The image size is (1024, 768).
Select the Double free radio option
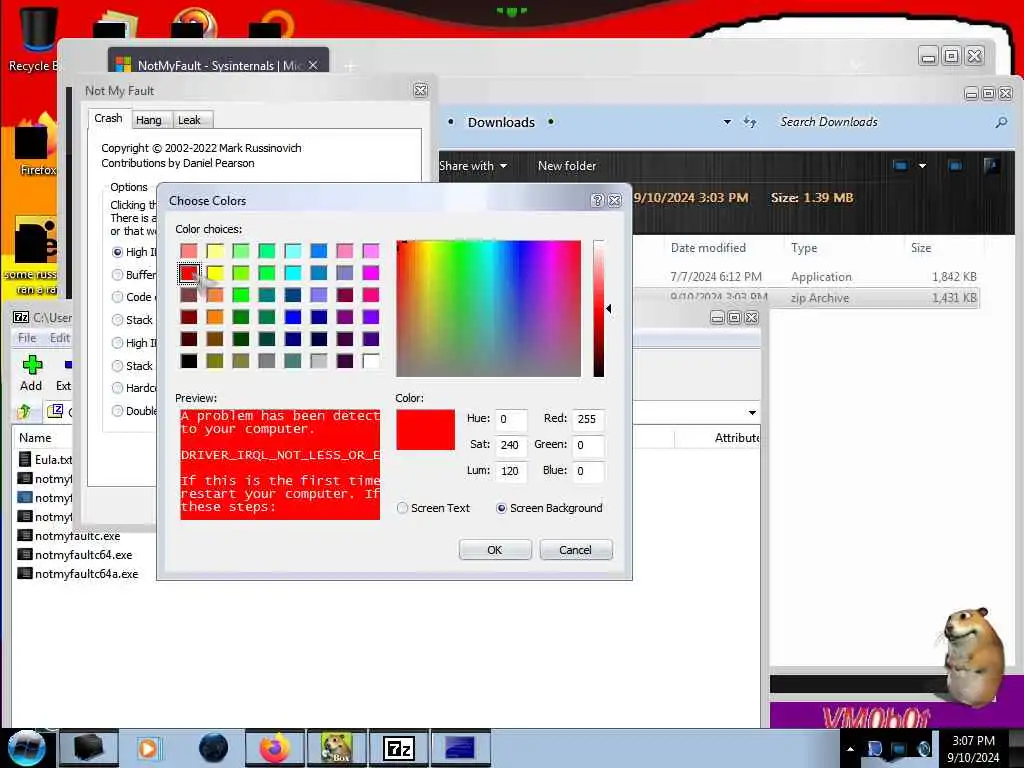tap(118, 411)
